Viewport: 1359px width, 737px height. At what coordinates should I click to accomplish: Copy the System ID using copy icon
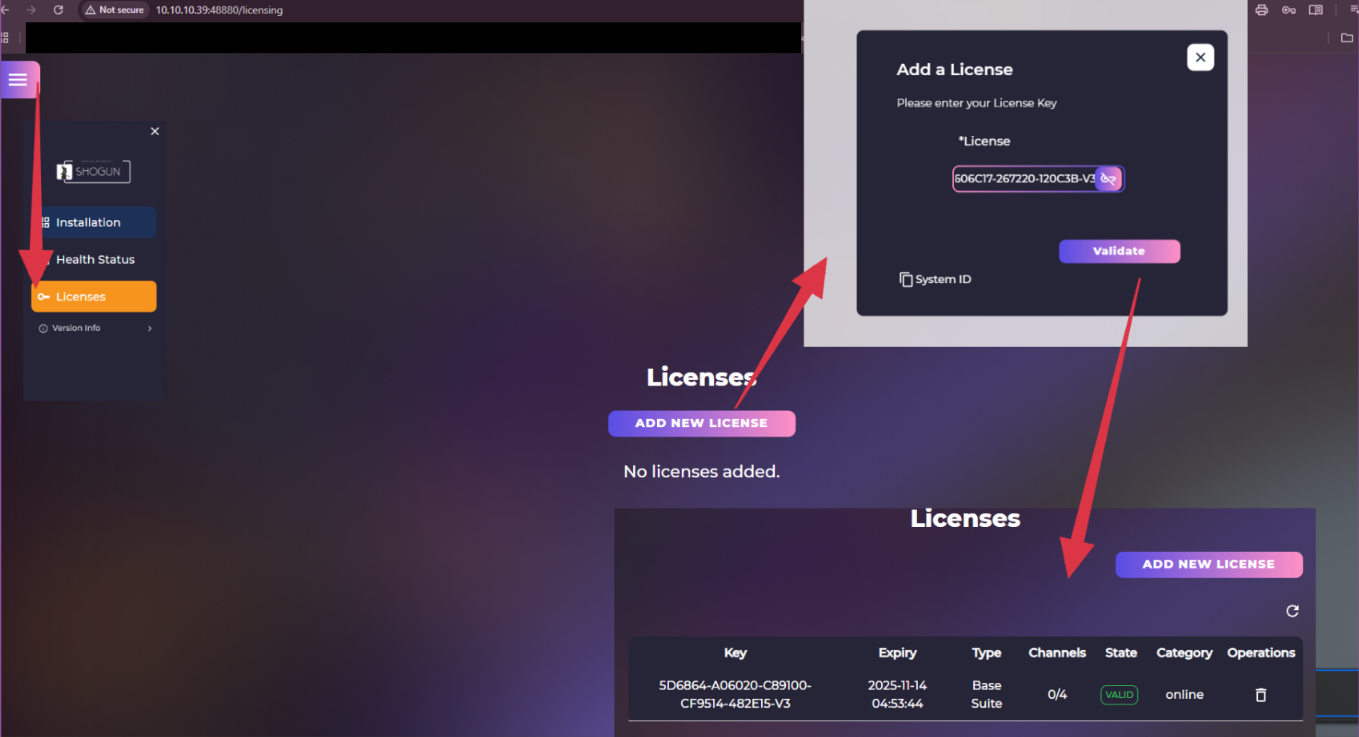tap(906, 279)
